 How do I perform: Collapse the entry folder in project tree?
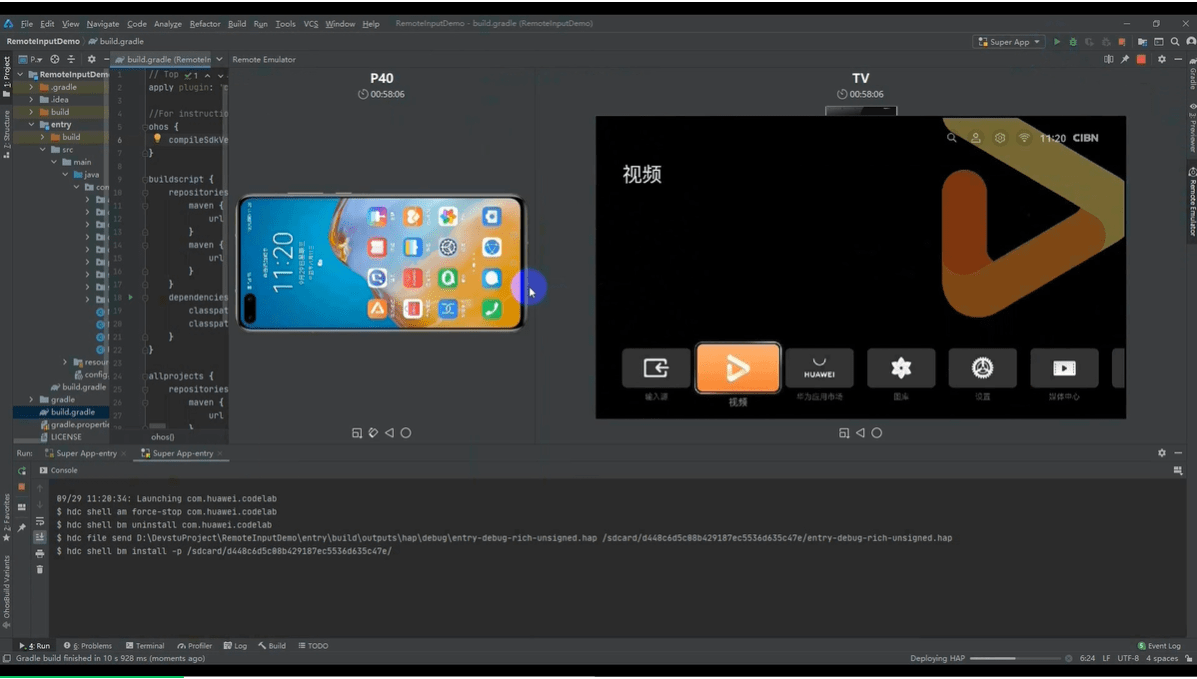(x=32, y=125)
